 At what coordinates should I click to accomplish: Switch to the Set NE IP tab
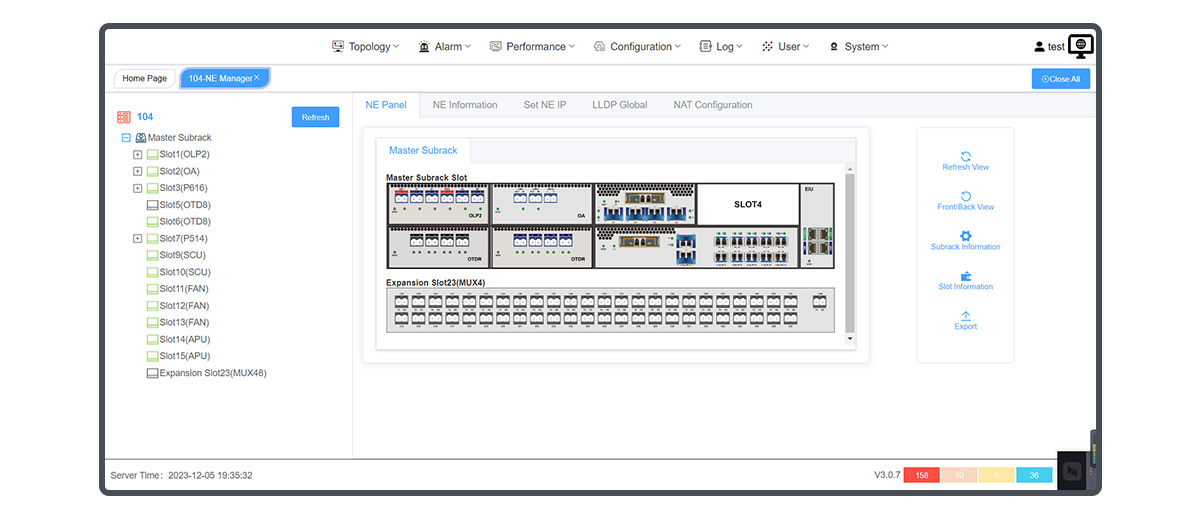pyautogui.click(x=545, y=105)
